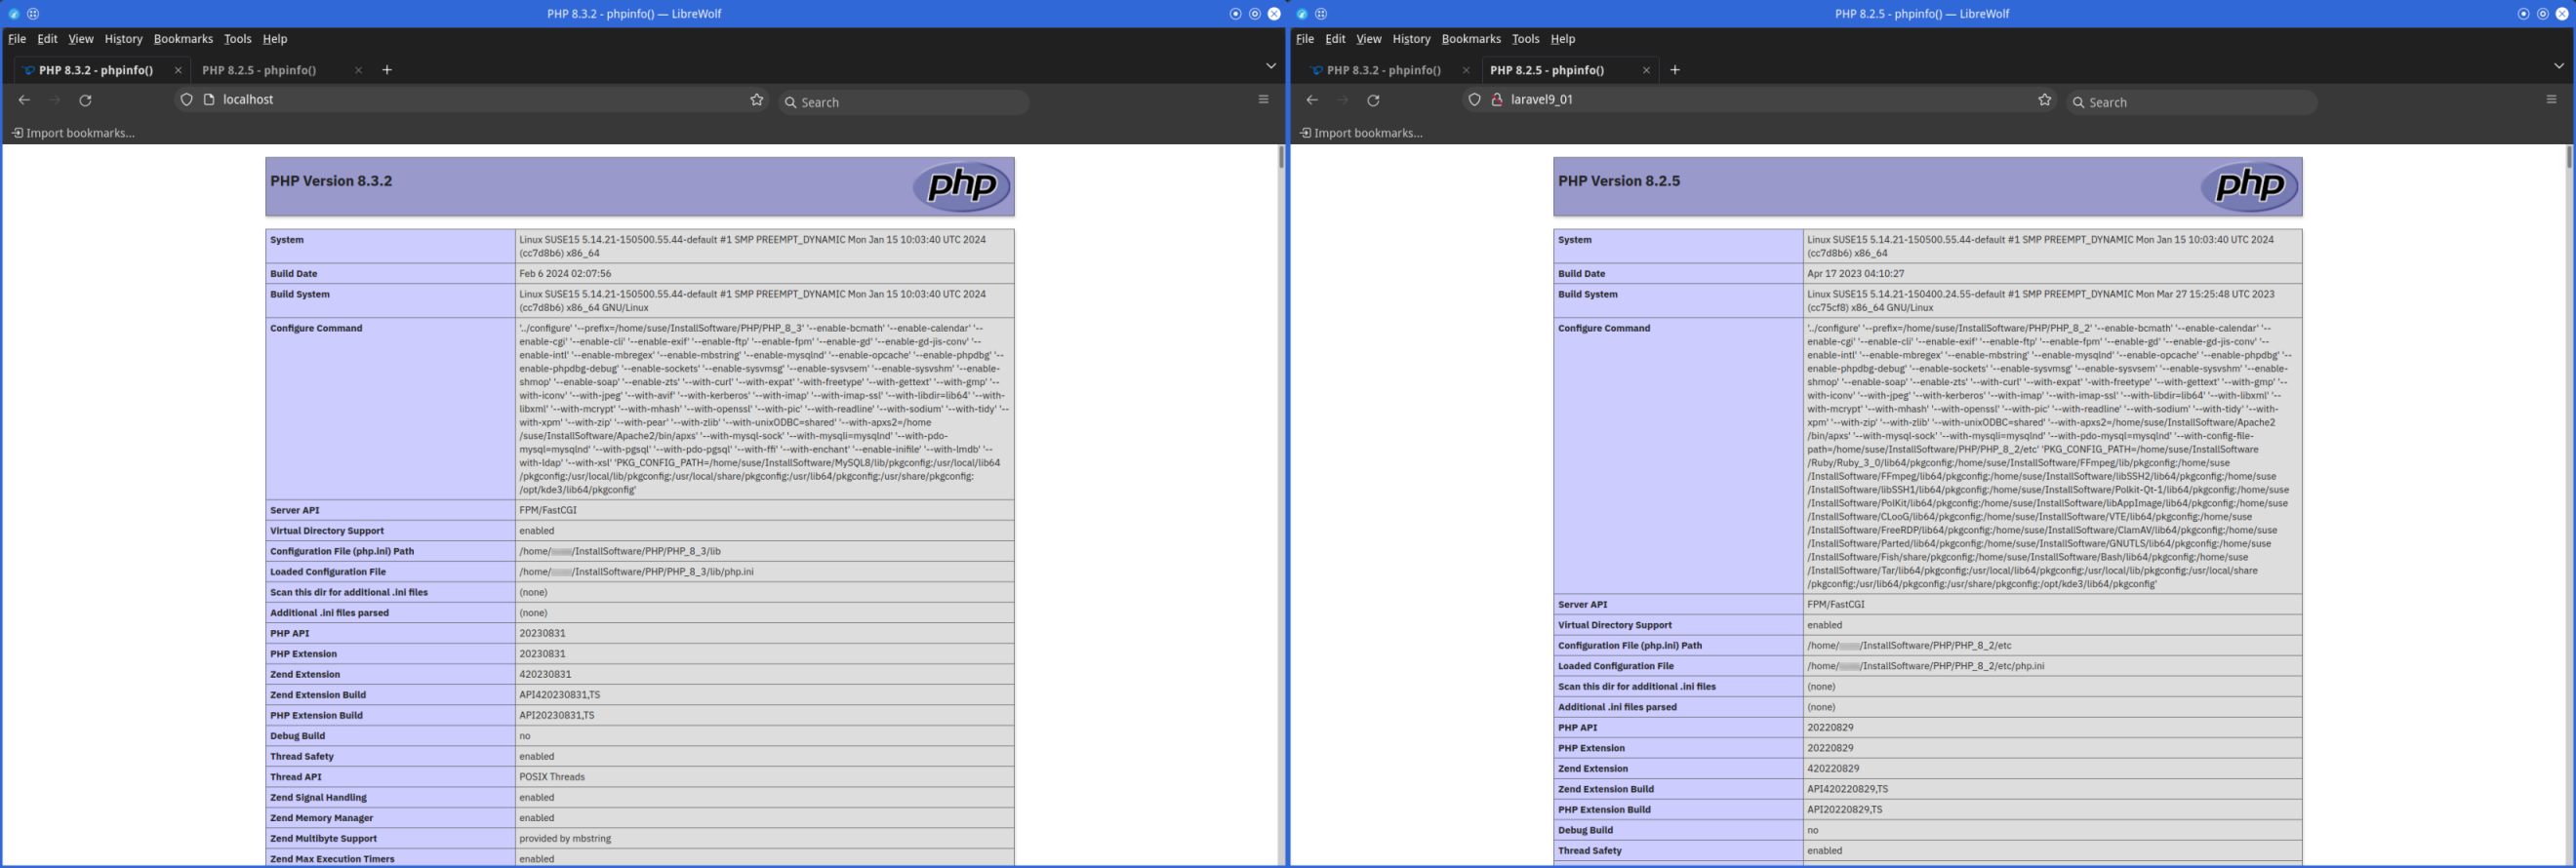Screen dimensions: 2576x868
Task: Focus laravel9_01 address bar
Action: point(1758,100)
